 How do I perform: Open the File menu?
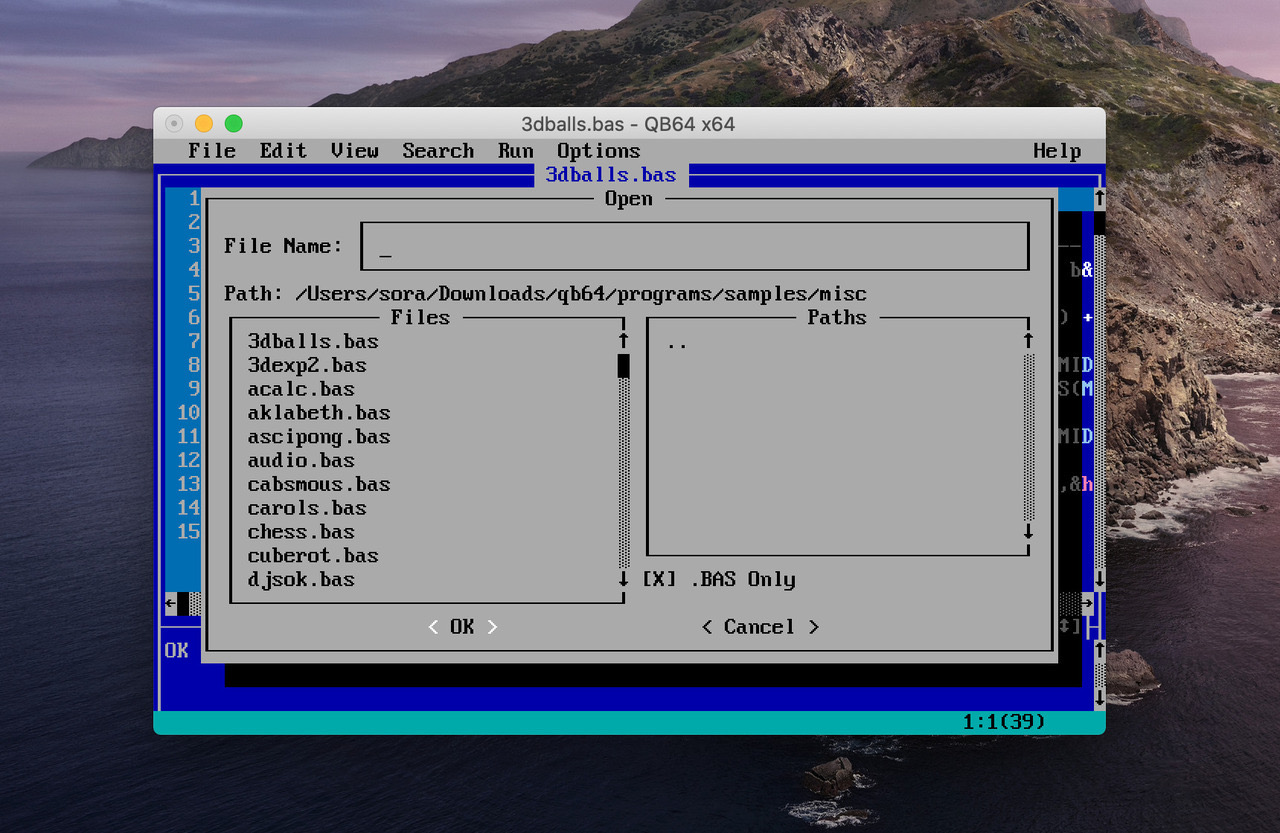(212, 151)
